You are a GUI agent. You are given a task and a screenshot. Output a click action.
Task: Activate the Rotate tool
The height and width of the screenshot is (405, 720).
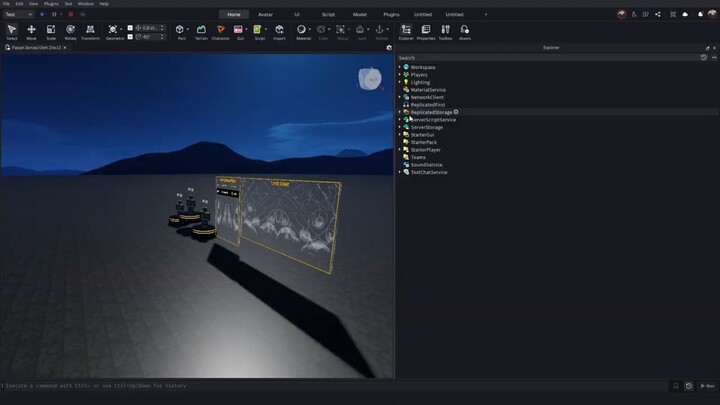[x=70, y=32]
